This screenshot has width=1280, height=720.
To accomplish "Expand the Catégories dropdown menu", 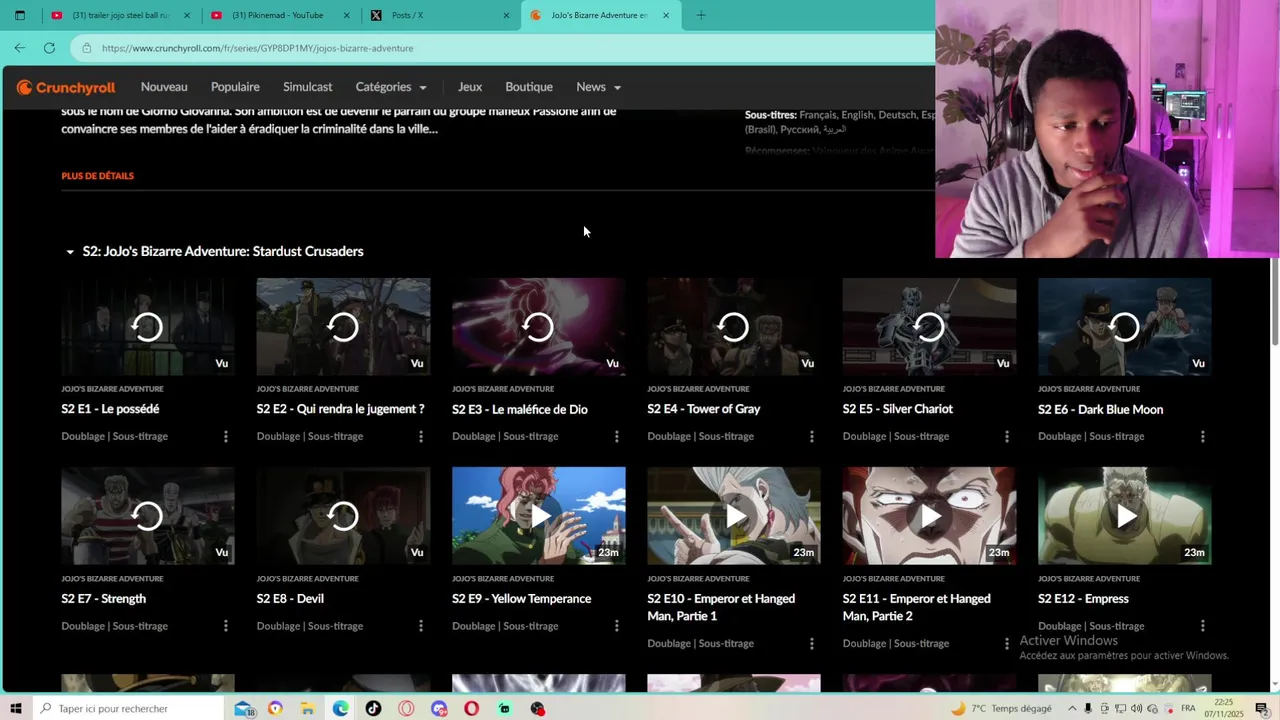I will point(391,87).
